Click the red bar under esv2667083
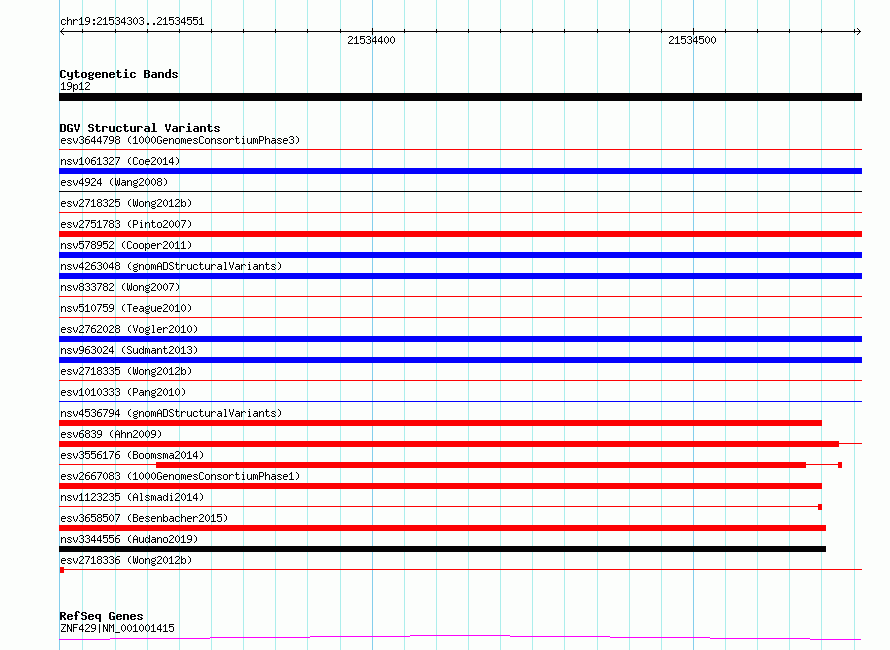Viewport: 890px width, 650px height. coord(440,486)
